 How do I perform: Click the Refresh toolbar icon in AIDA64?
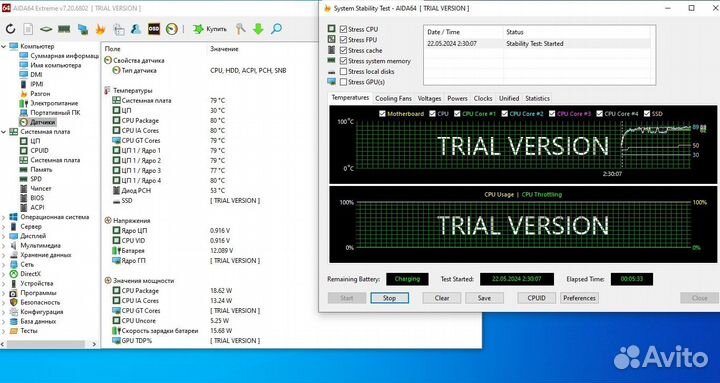pyautogui.click(x=10, y=29)
